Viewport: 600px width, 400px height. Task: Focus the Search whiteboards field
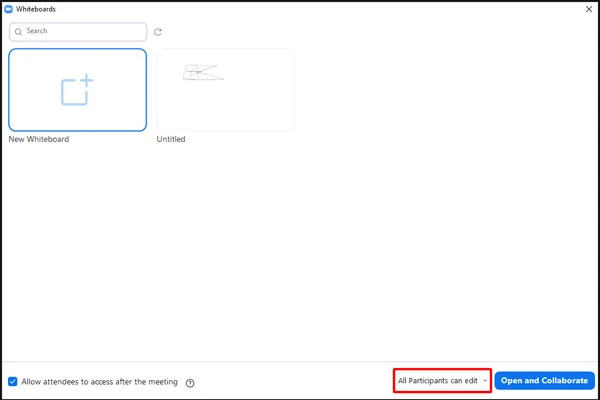coord(78,32)
